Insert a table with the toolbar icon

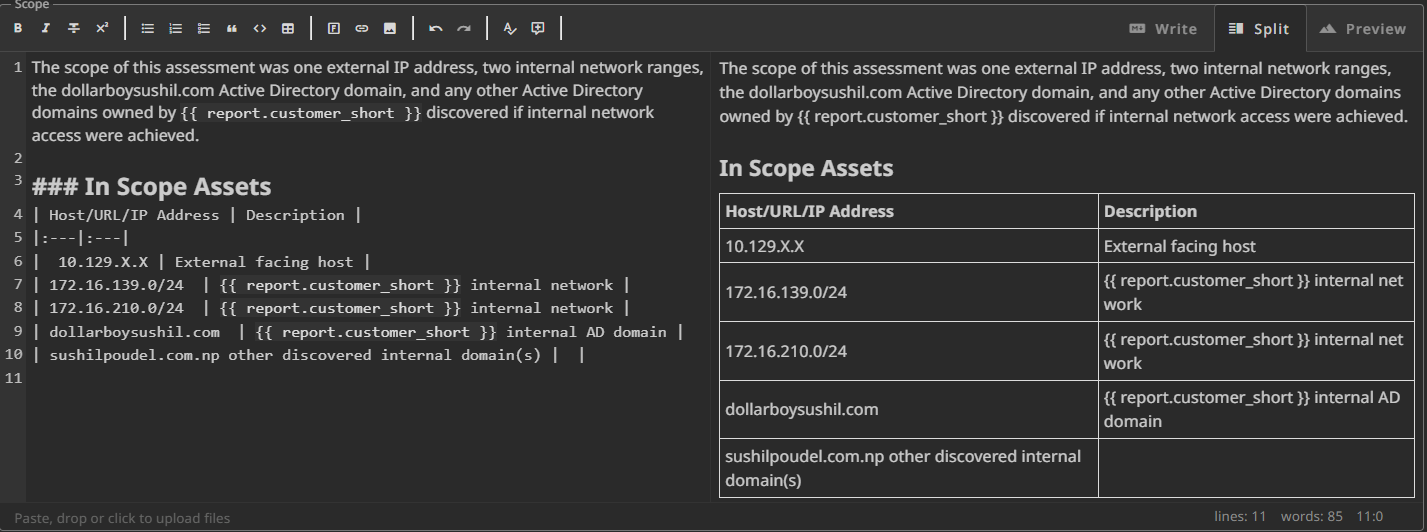click(x=288, y=29)
